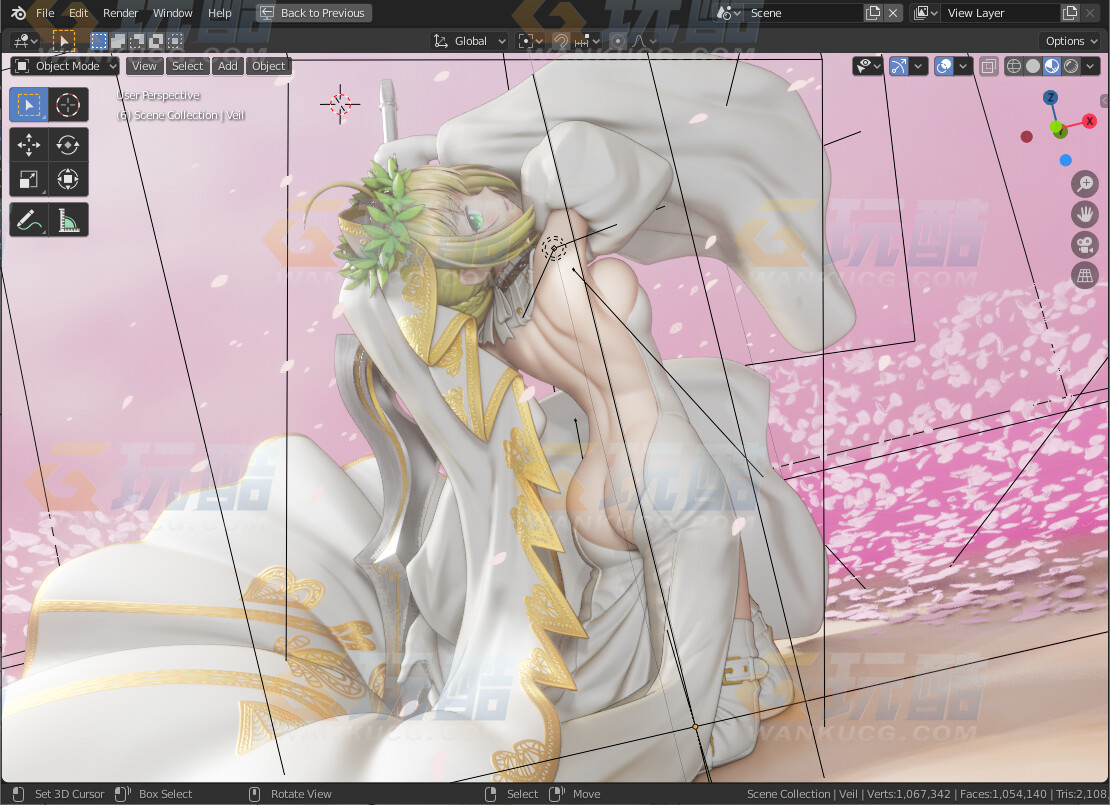The width and height of the screenshot is (1110, 805).
Task: Switch perspective/orthographic with grid button
Action: click(1085, 275)
